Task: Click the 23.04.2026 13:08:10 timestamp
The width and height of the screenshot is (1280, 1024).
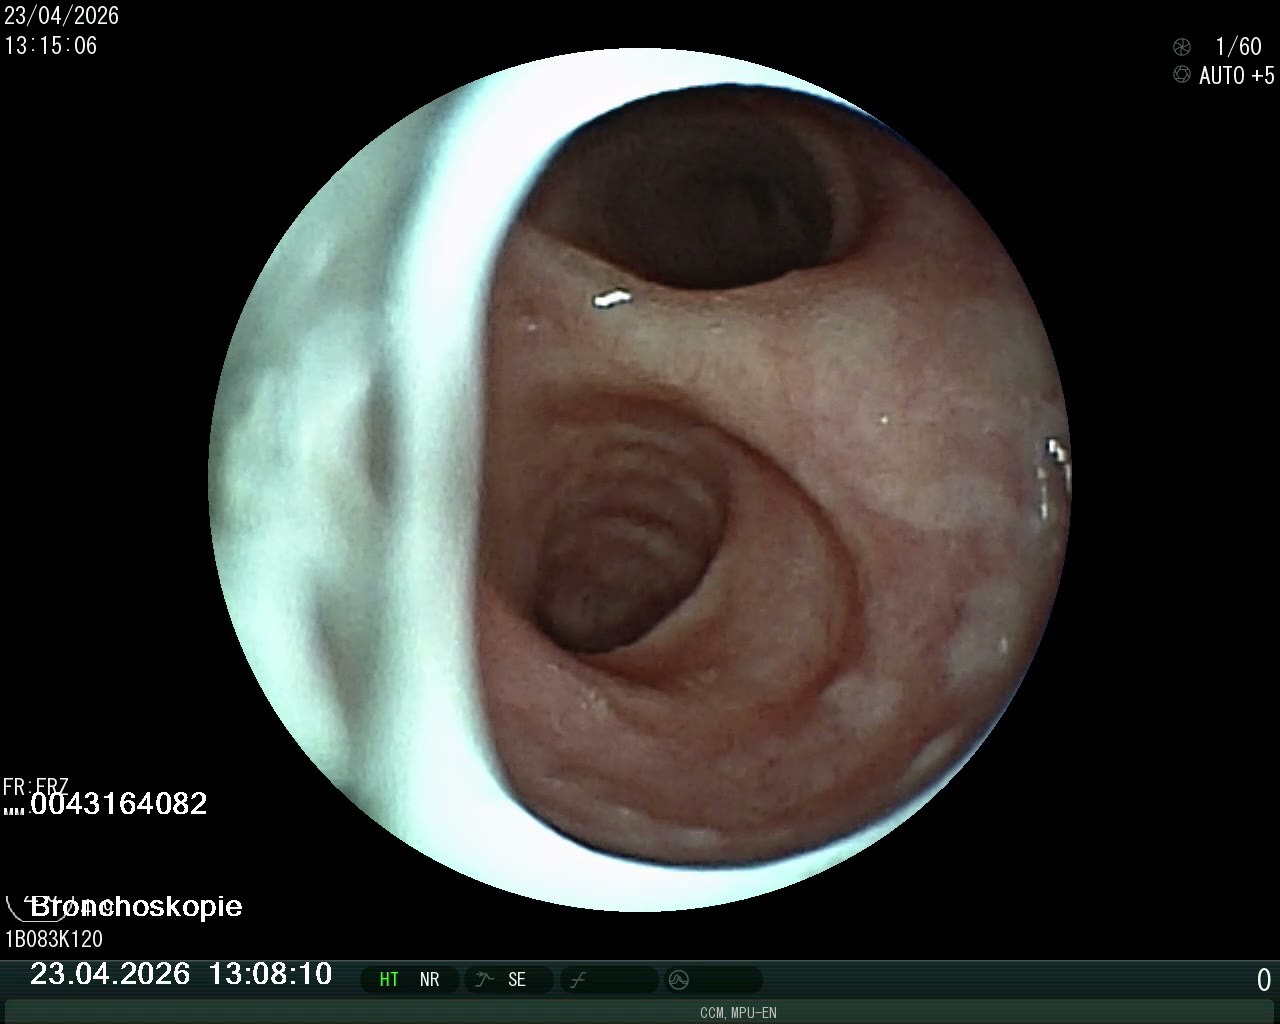Action: click(x=181, y=974)
